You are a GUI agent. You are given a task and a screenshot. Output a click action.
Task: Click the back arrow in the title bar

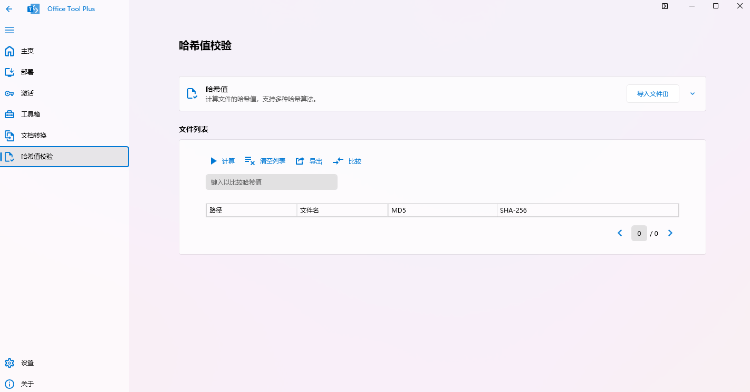[x=9, y=9]
